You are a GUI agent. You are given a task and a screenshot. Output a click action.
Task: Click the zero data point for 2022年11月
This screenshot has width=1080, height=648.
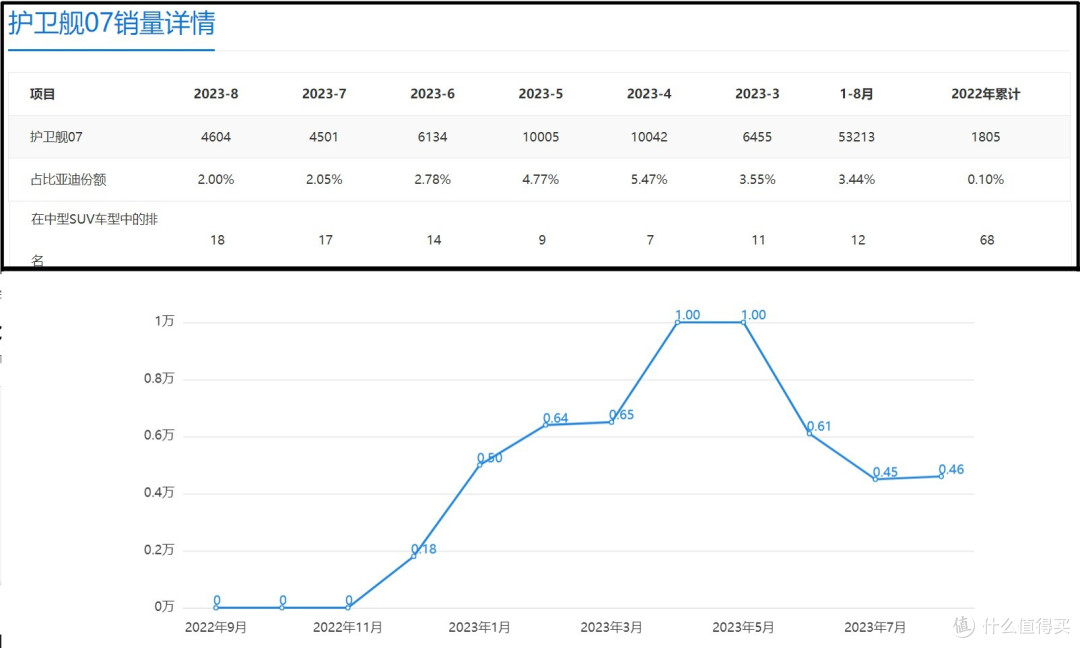click(x=348, y=607)
